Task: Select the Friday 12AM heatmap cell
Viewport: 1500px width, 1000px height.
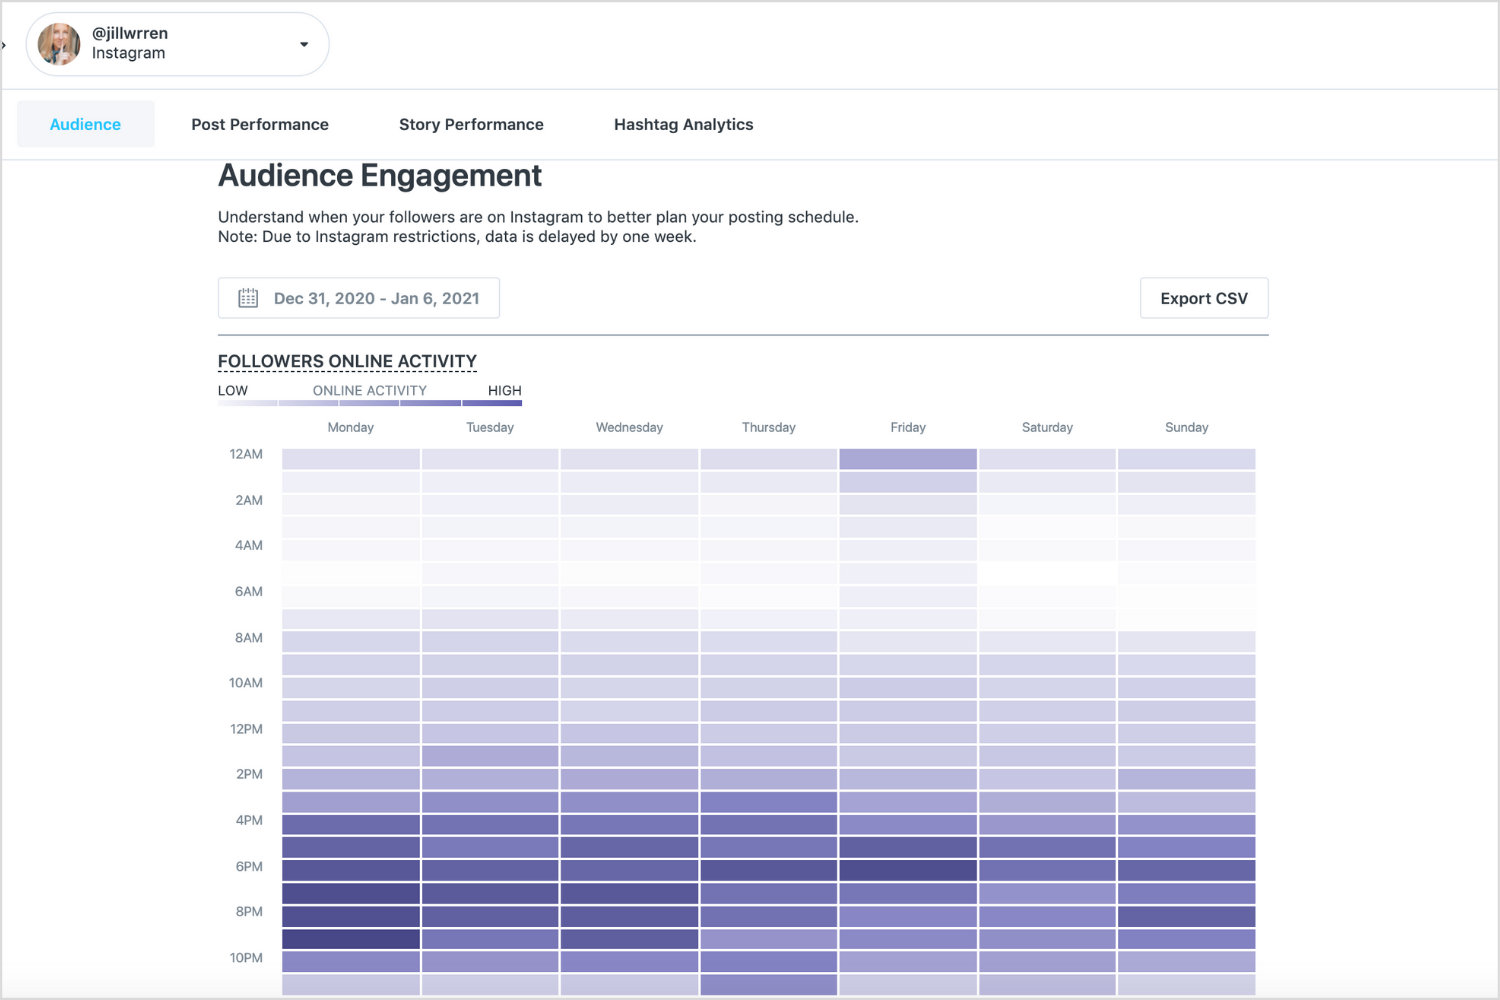Action: [x=908, y=459]
